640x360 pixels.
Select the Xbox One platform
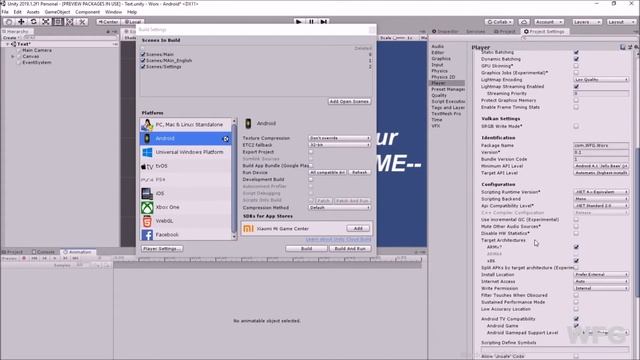tap(186, 207)
